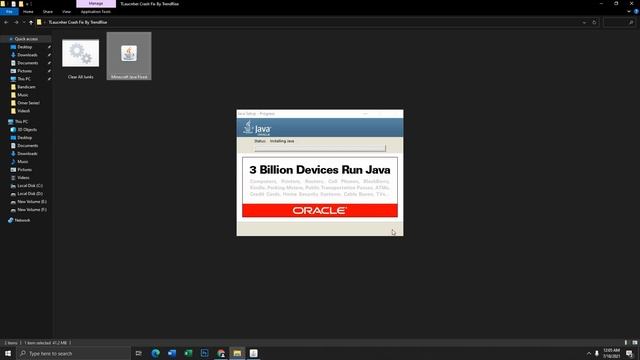The image size is (640, 360).
Task: Open Local Disk (D:) drive
Action: click(x=30, y=193)
